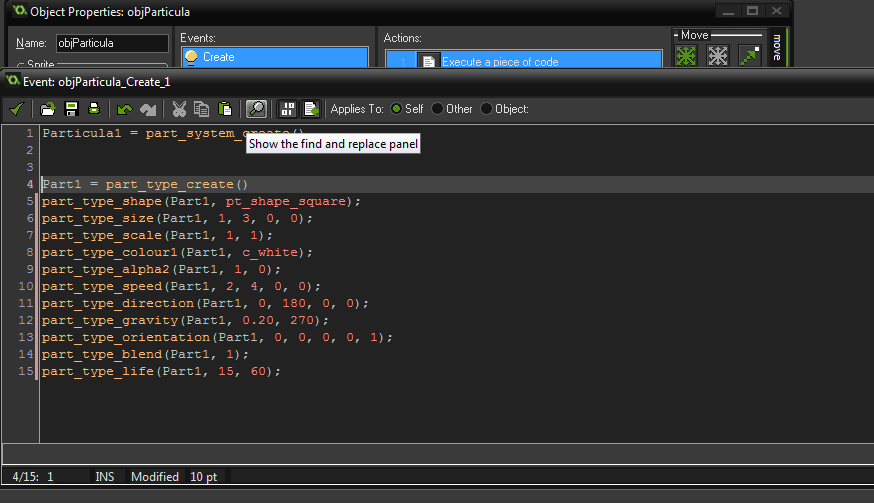Open the grid-style check icon
The image size is (874, 503).
(x=288, y=109)
